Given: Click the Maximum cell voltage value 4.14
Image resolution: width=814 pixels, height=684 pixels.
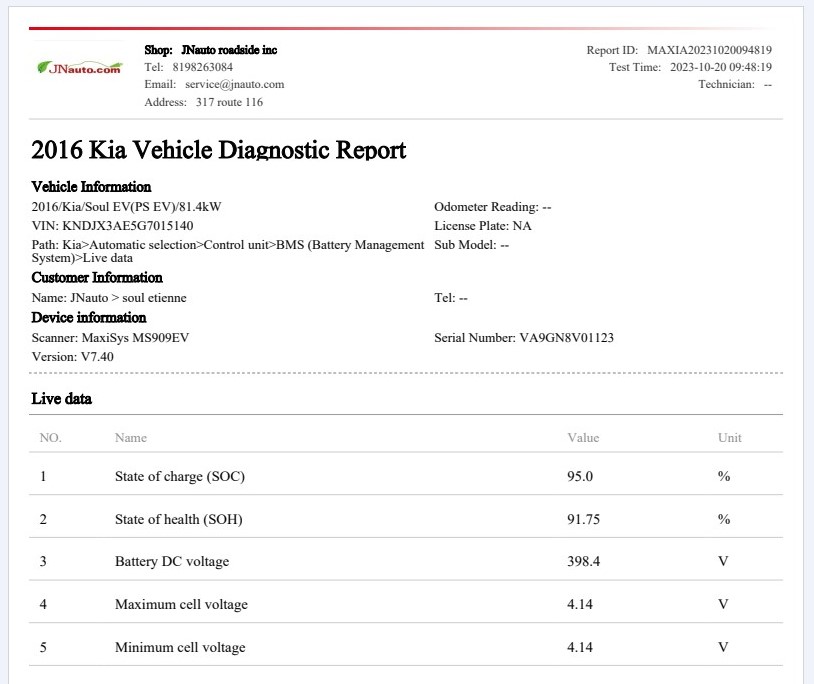Looking at the screenshot, I should [x=580, y=605].
